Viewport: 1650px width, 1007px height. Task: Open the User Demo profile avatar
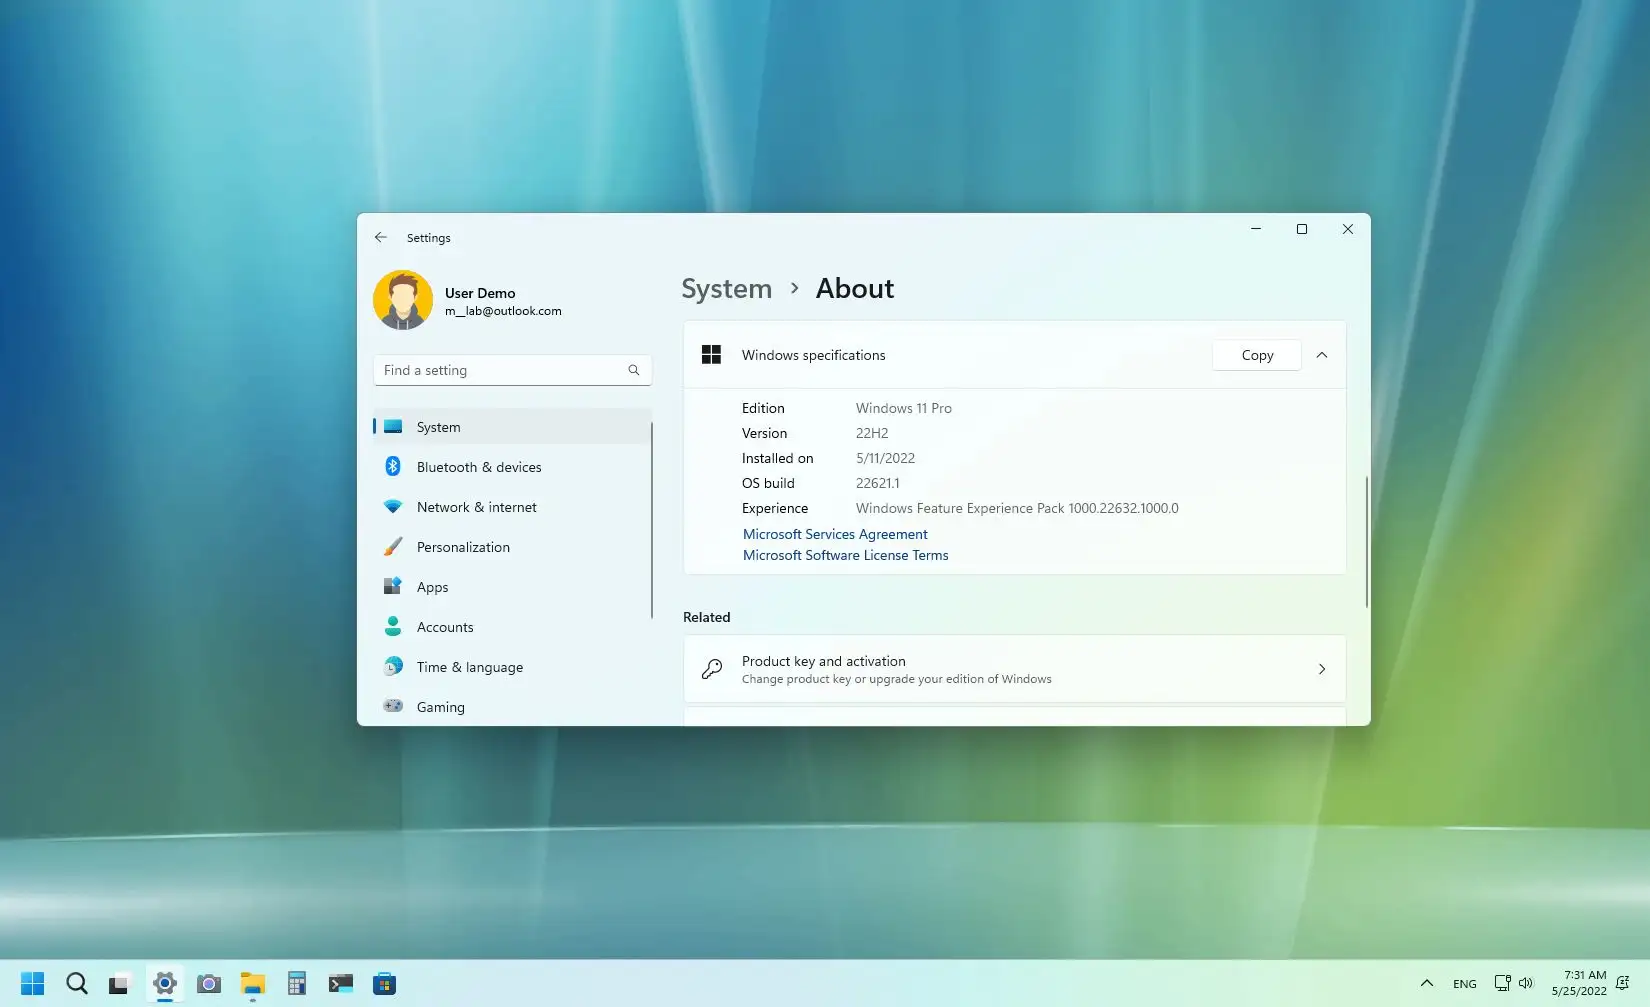point(403,300)
